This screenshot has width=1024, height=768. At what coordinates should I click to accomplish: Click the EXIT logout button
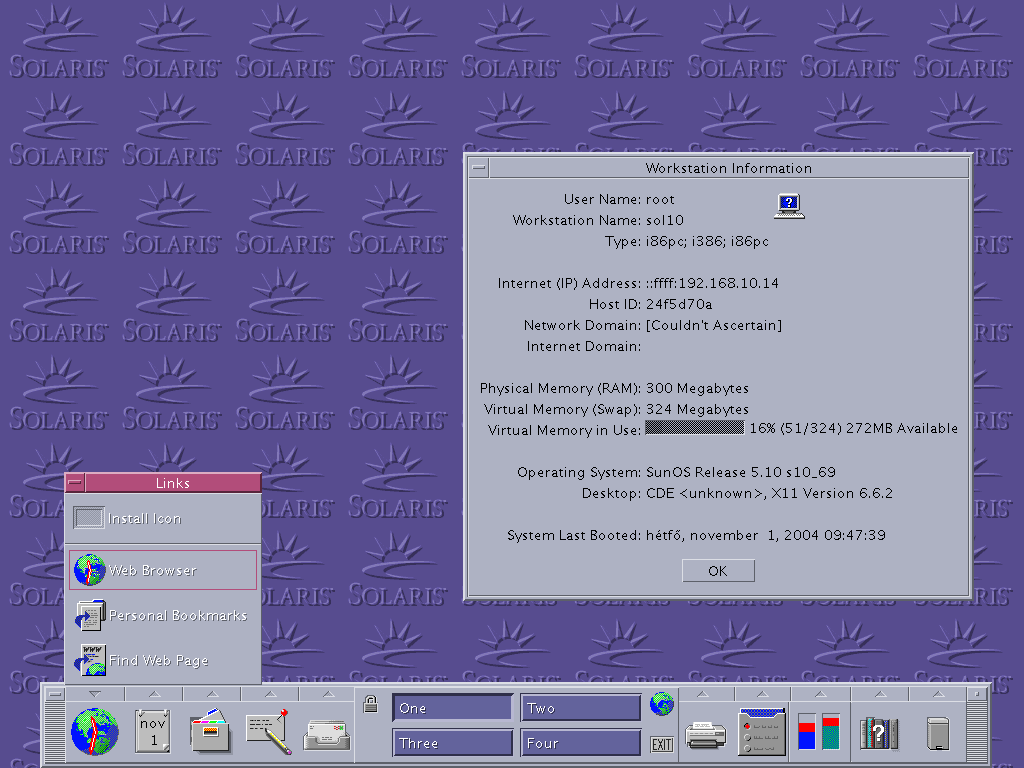click(x=662, y=744)
